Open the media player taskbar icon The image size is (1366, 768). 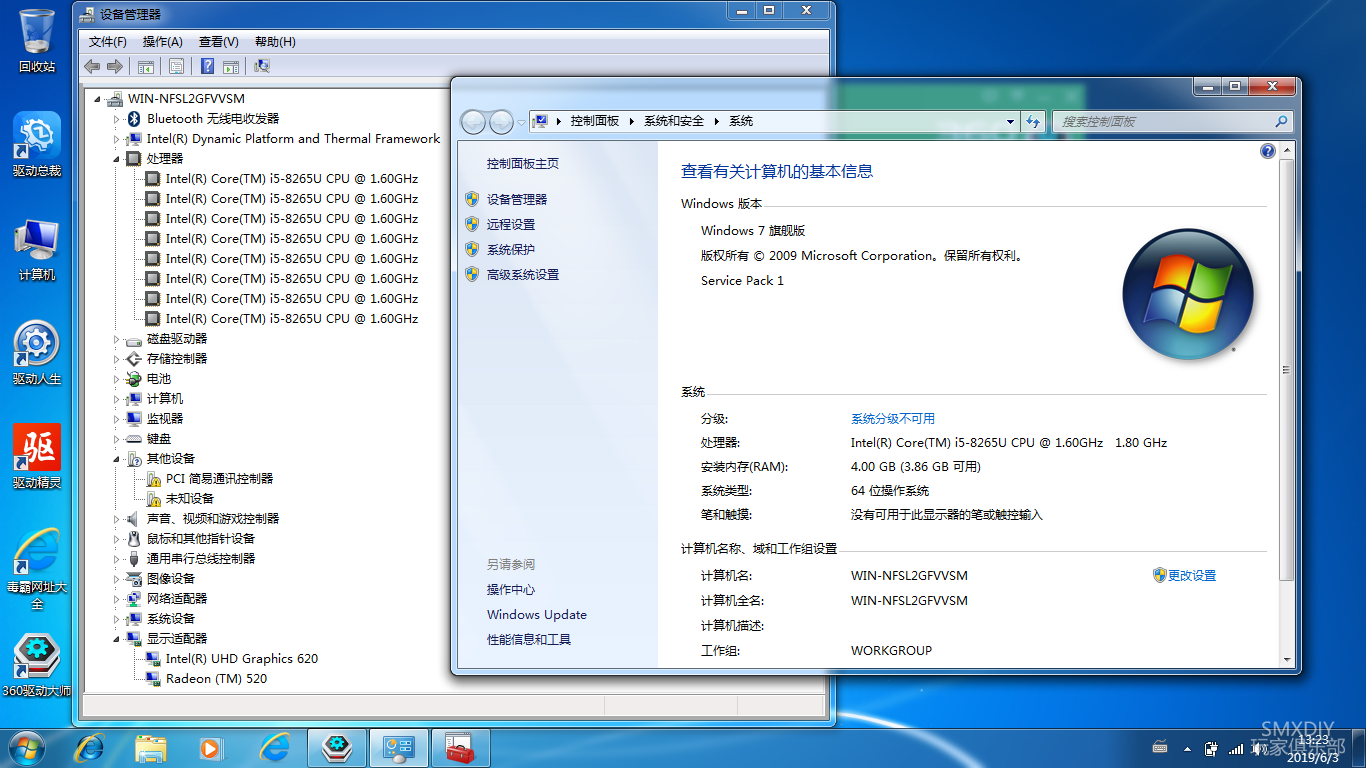click(211, 747)
